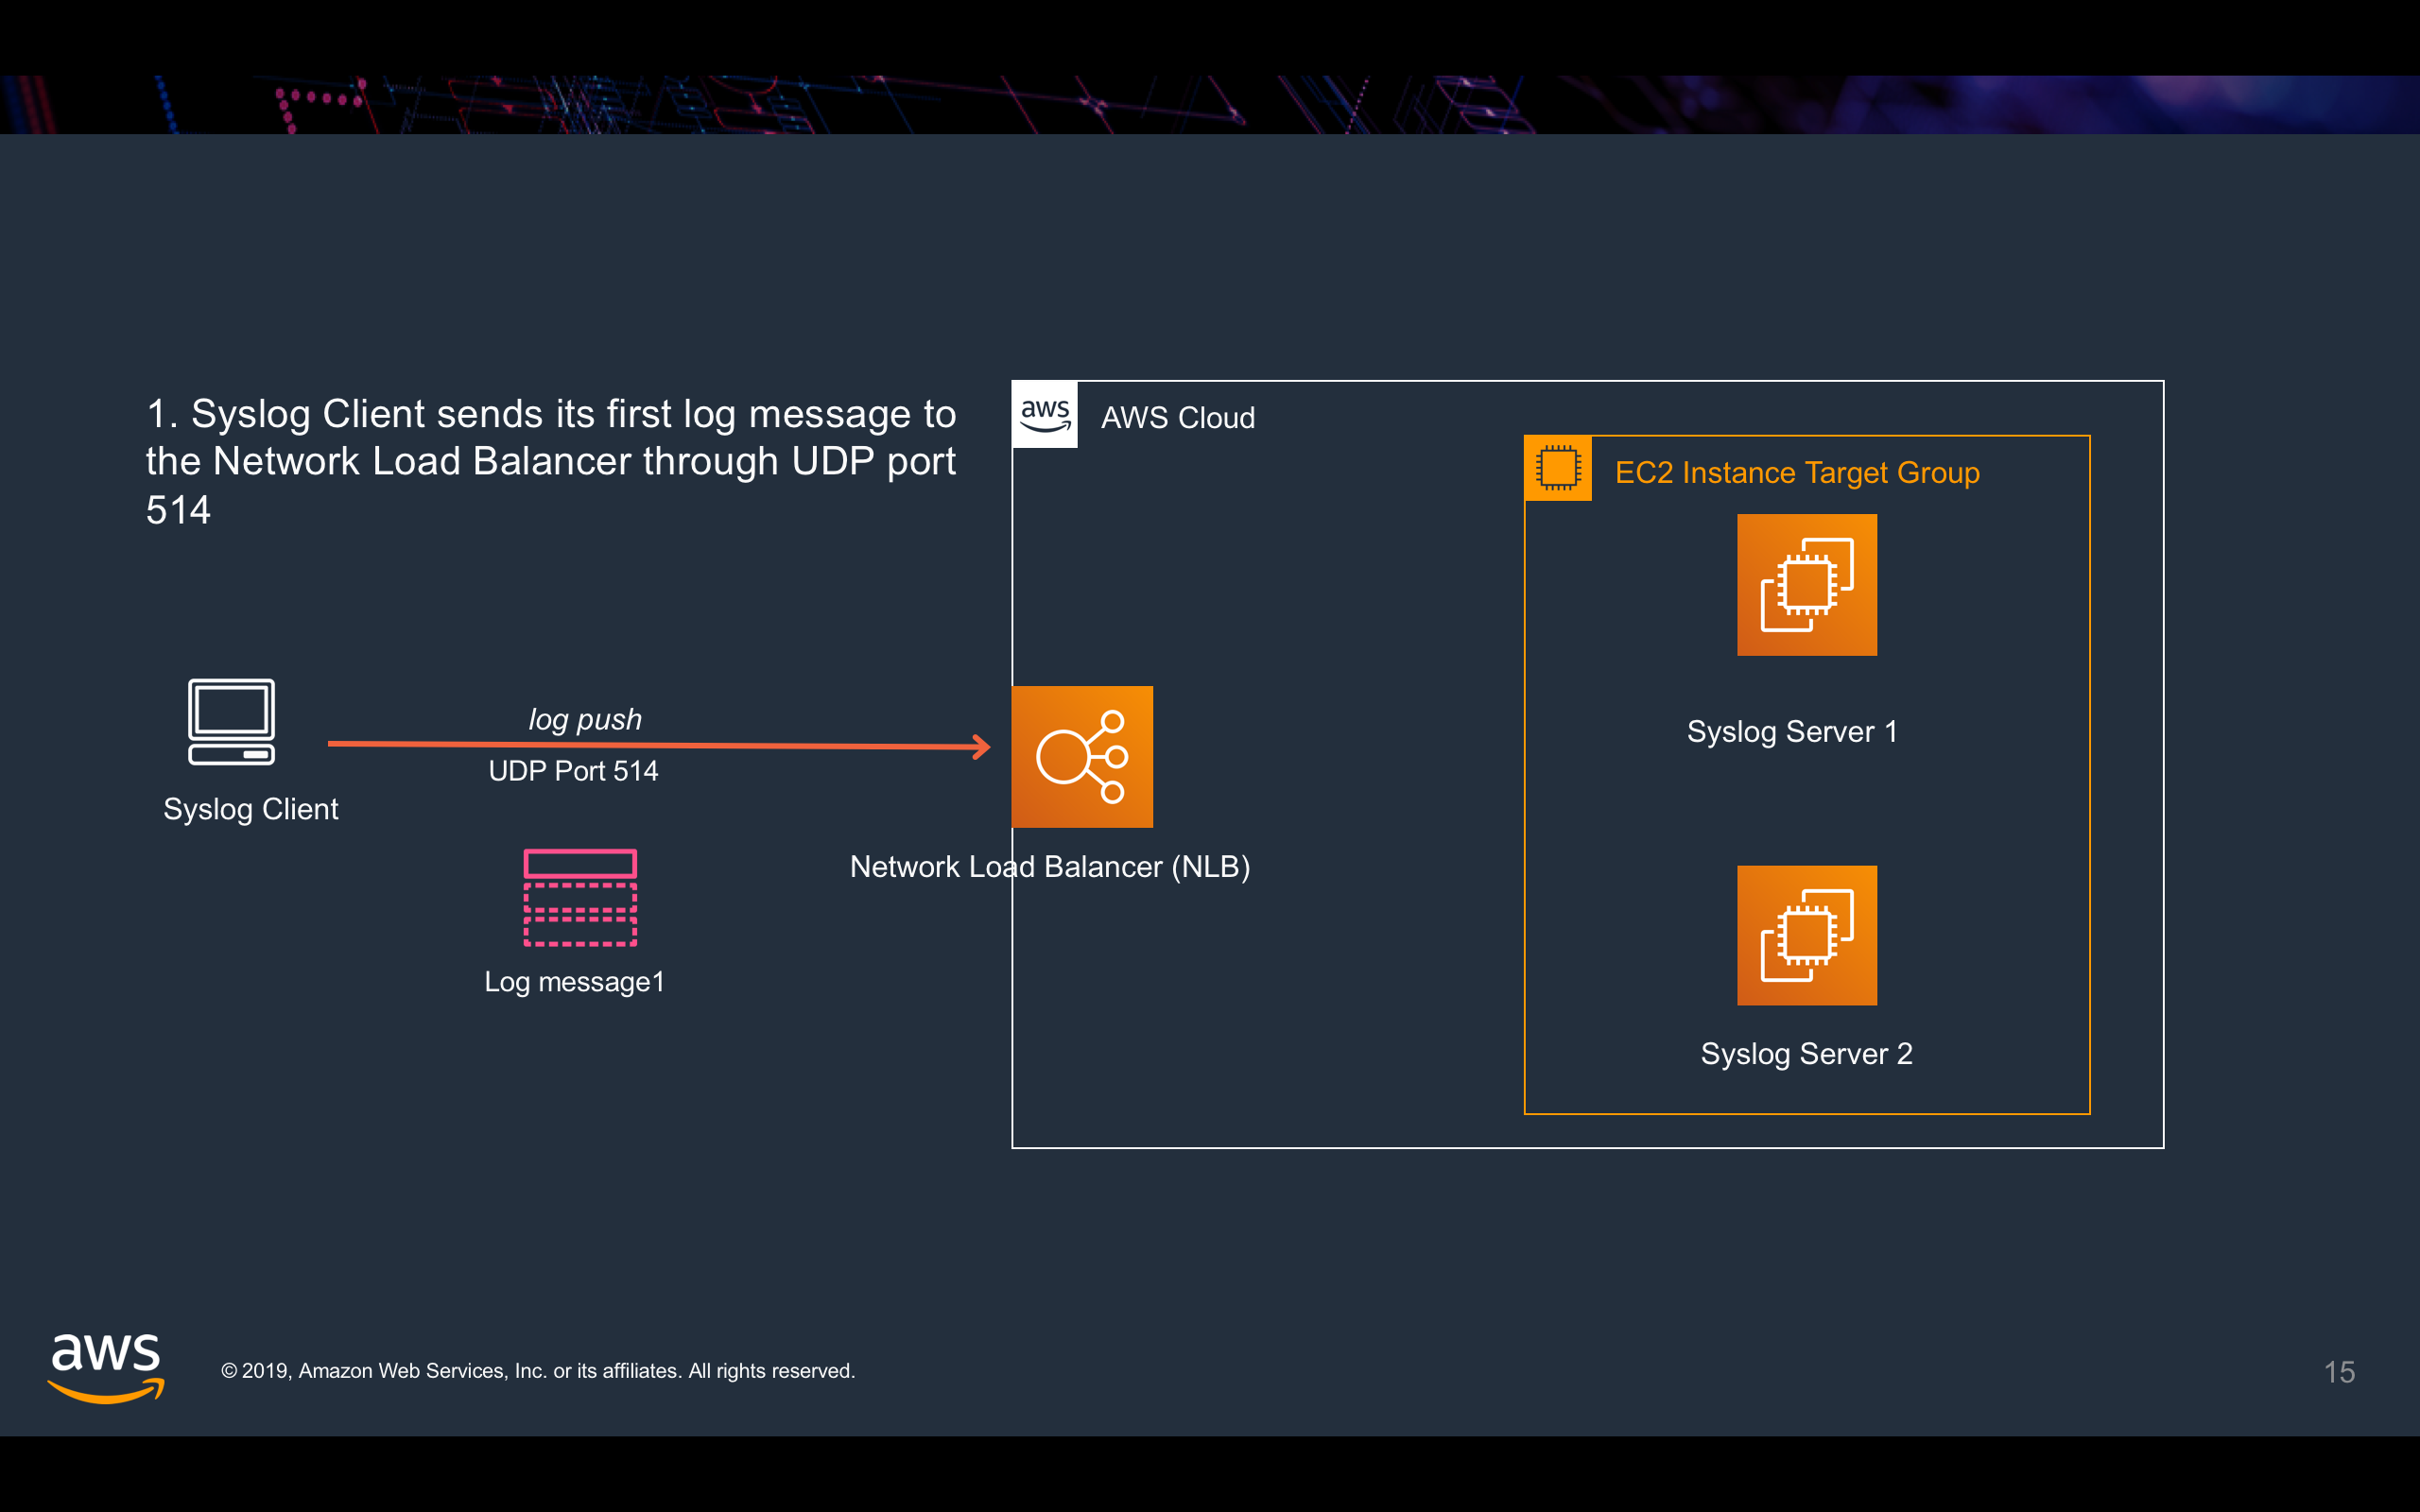The width and height of the screenshot is (2420, 1512).
Task: Click the Syslog Server 1 EC2 icon
Action: [x=1806, y=585]
